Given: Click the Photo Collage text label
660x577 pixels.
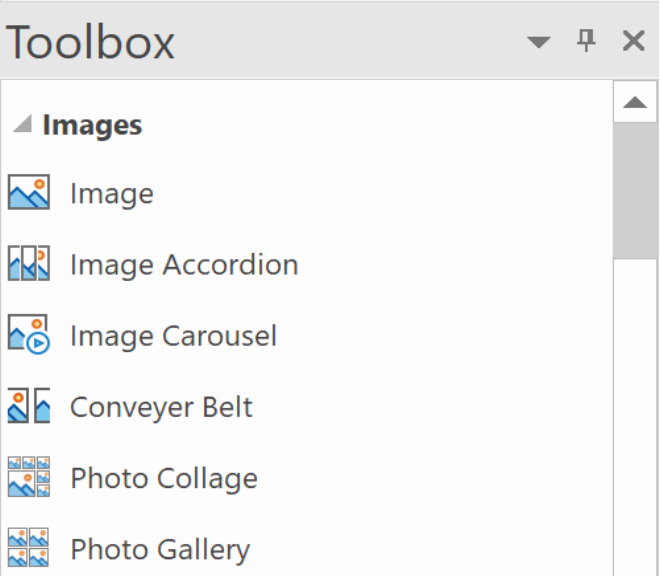Looking at the screenshot, I should click(164, 479).
